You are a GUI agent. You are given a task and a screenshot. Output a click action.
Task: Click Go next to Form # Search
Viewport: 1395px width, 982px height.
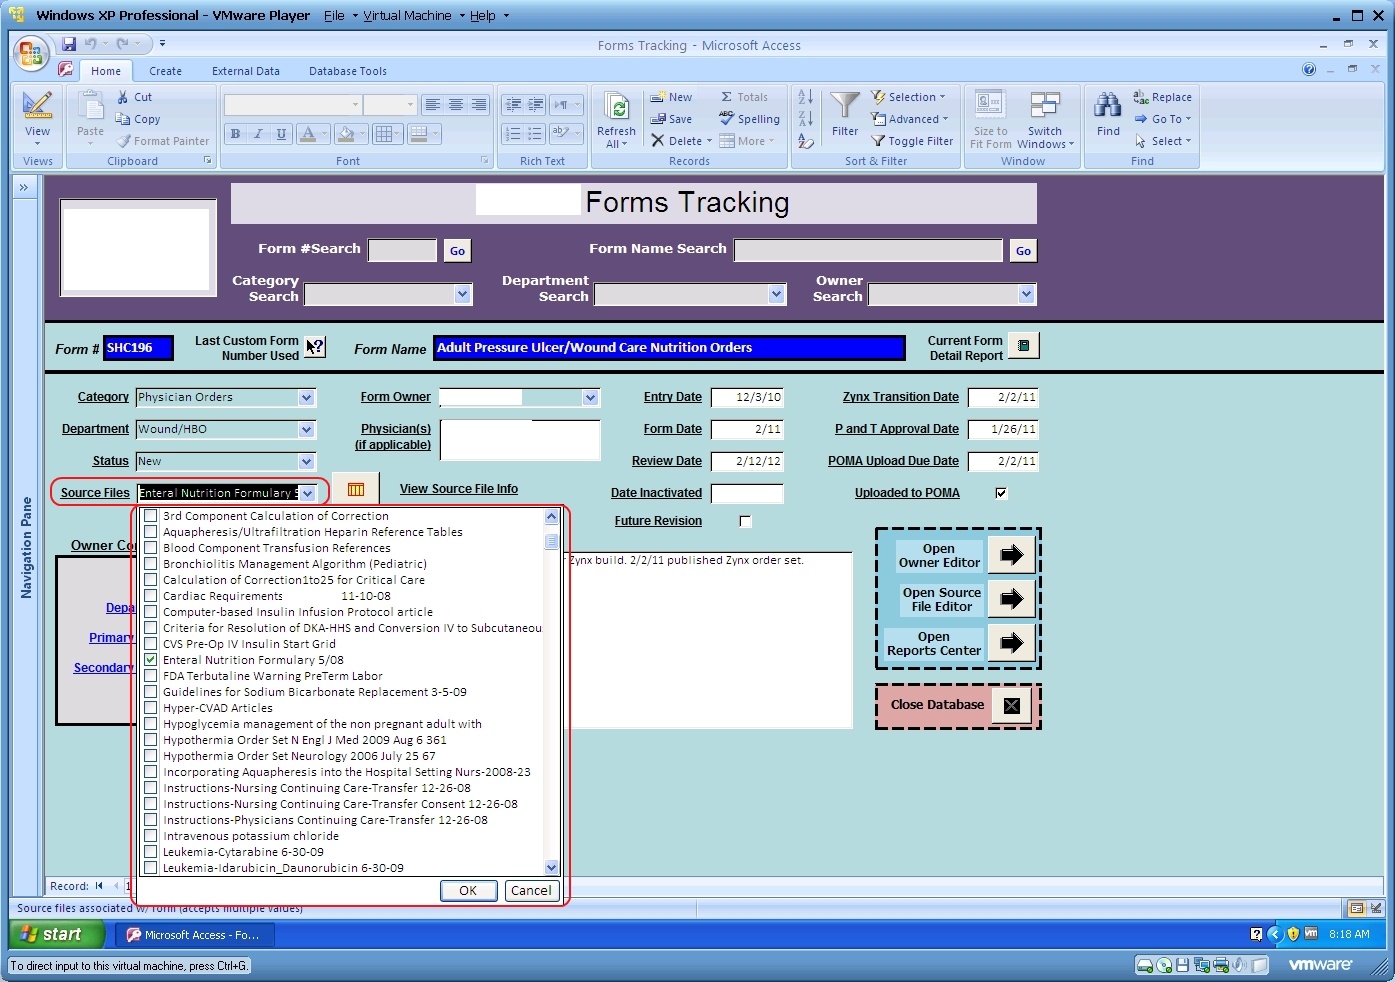click(x=457, y=251)
